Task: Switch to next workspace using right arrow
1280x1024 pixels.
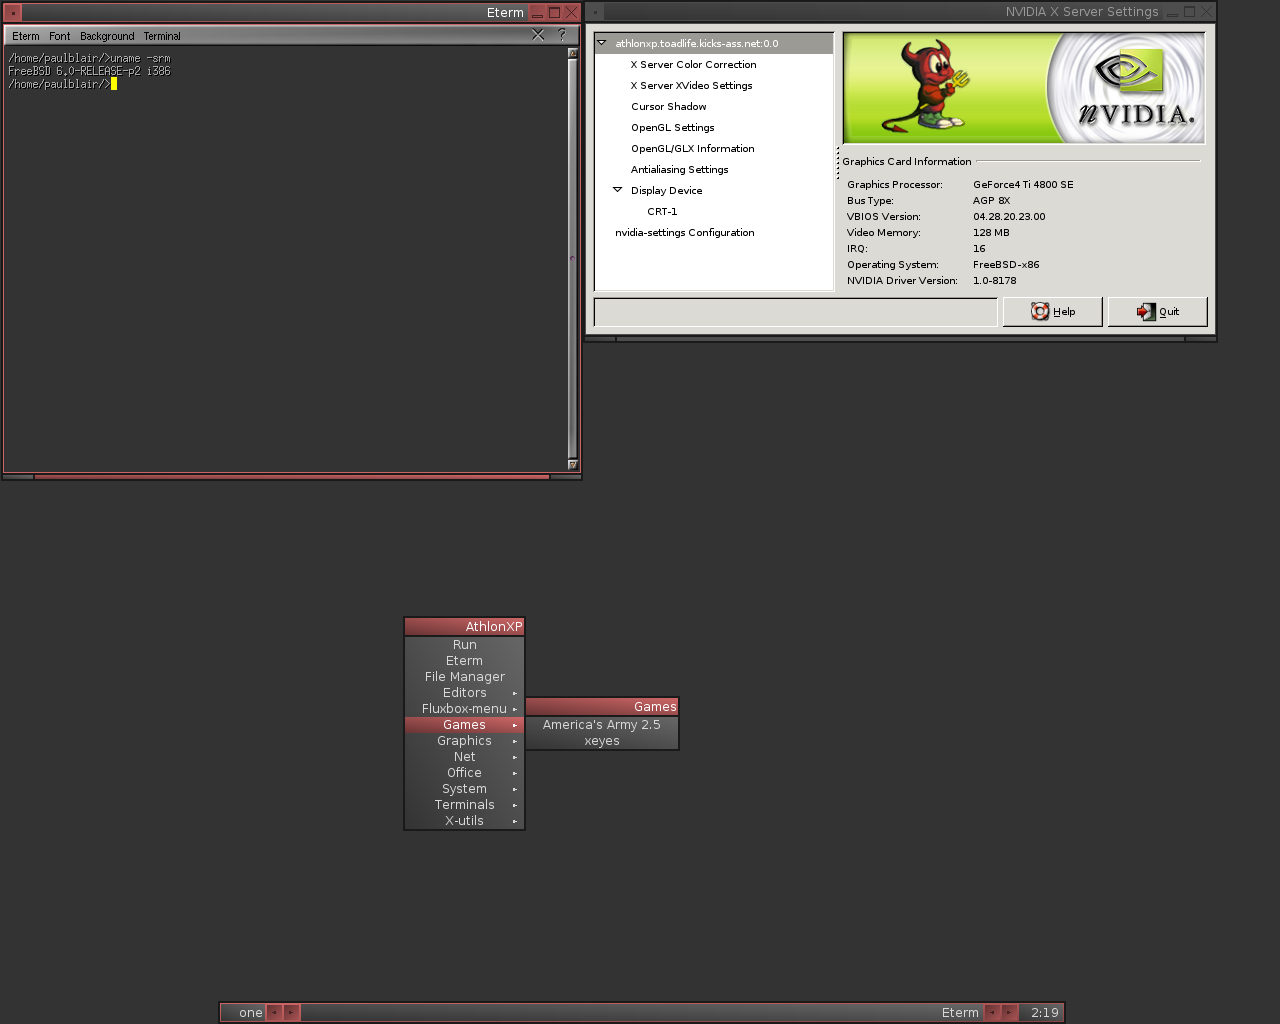Action: point(291,1012)
